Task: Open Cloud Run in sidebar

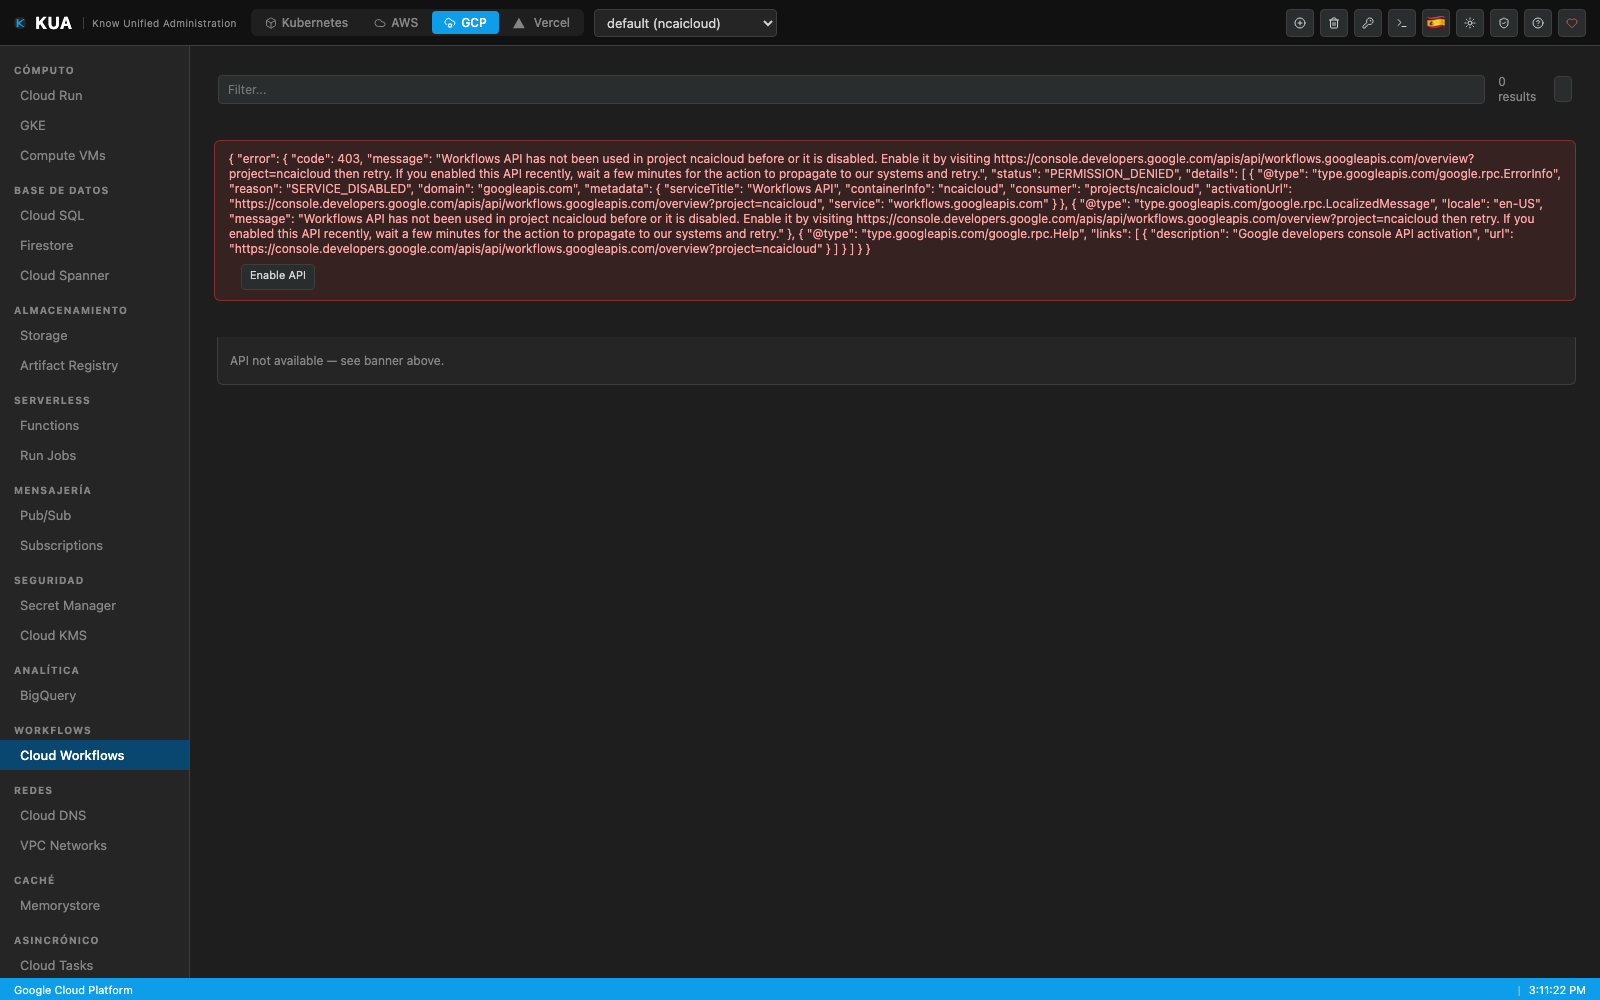Action: 95,96
